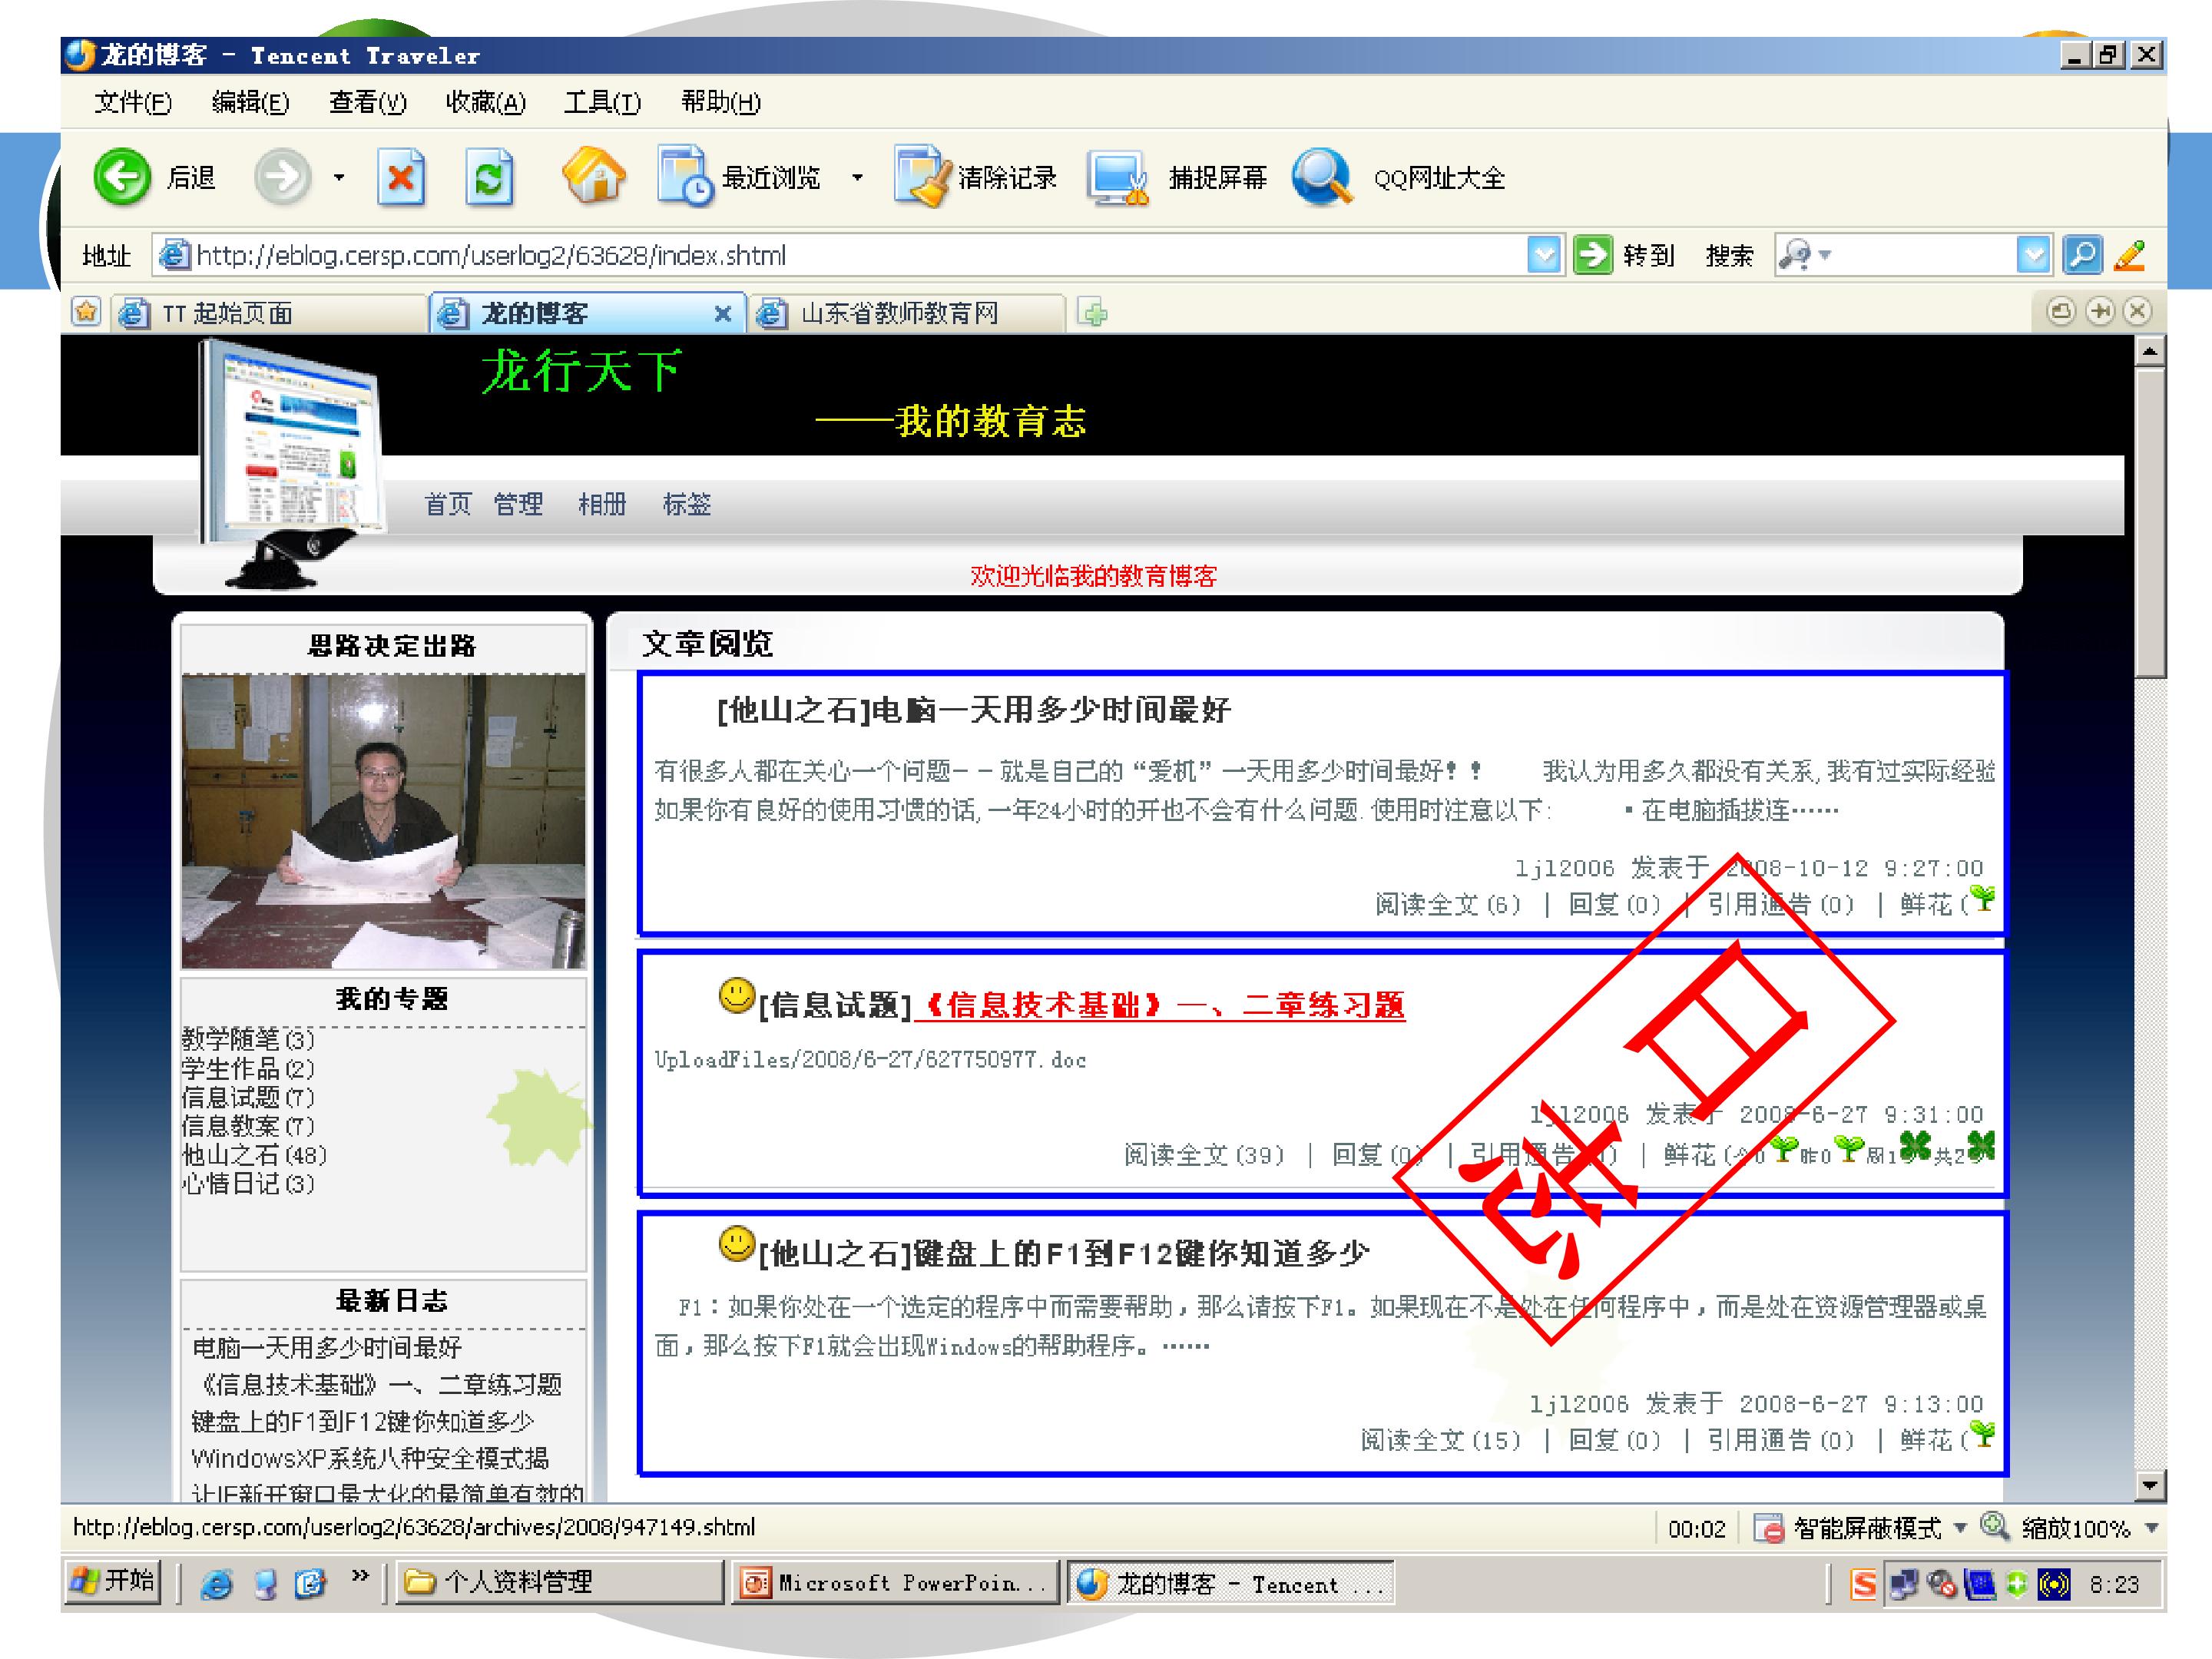Open the red information technology exercises article

coord(1160,1004)
